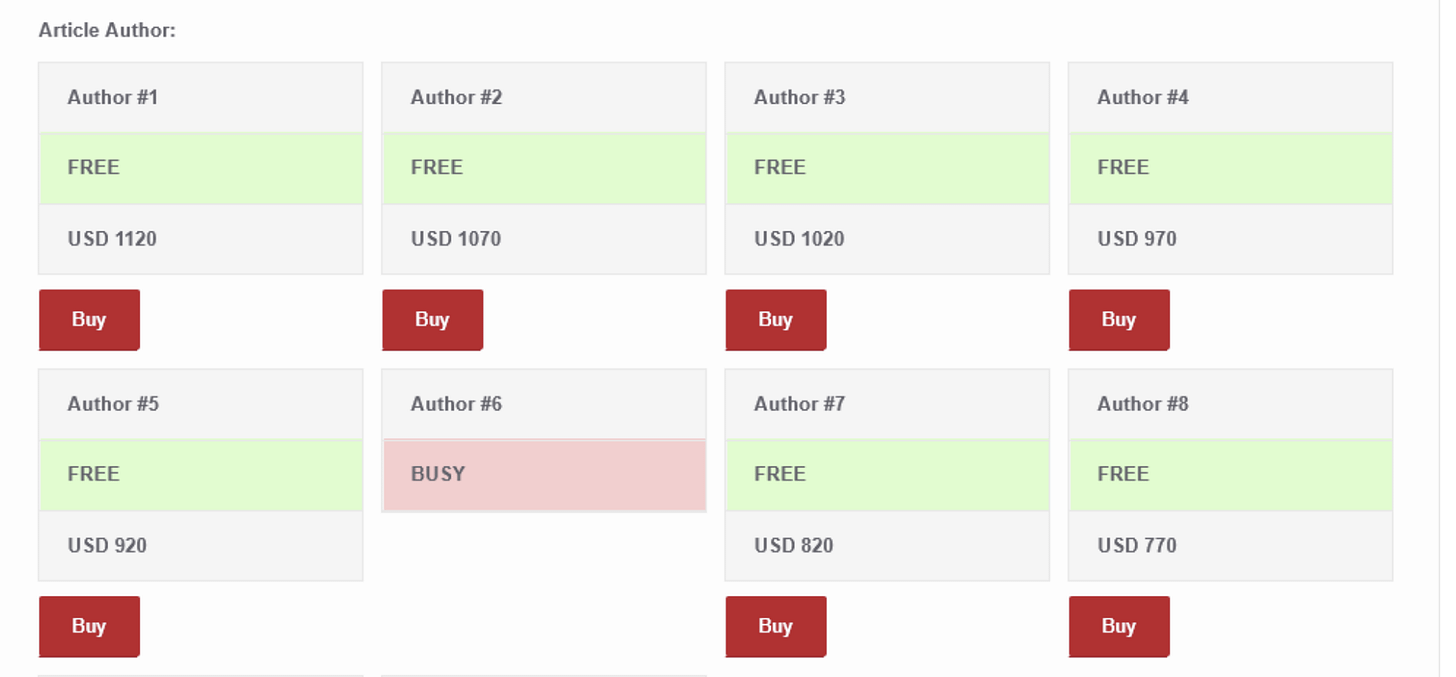This screenshot has height=677, width=1456.
Task: Click Buy button under Author #2
Action: (x=432, y=320)
